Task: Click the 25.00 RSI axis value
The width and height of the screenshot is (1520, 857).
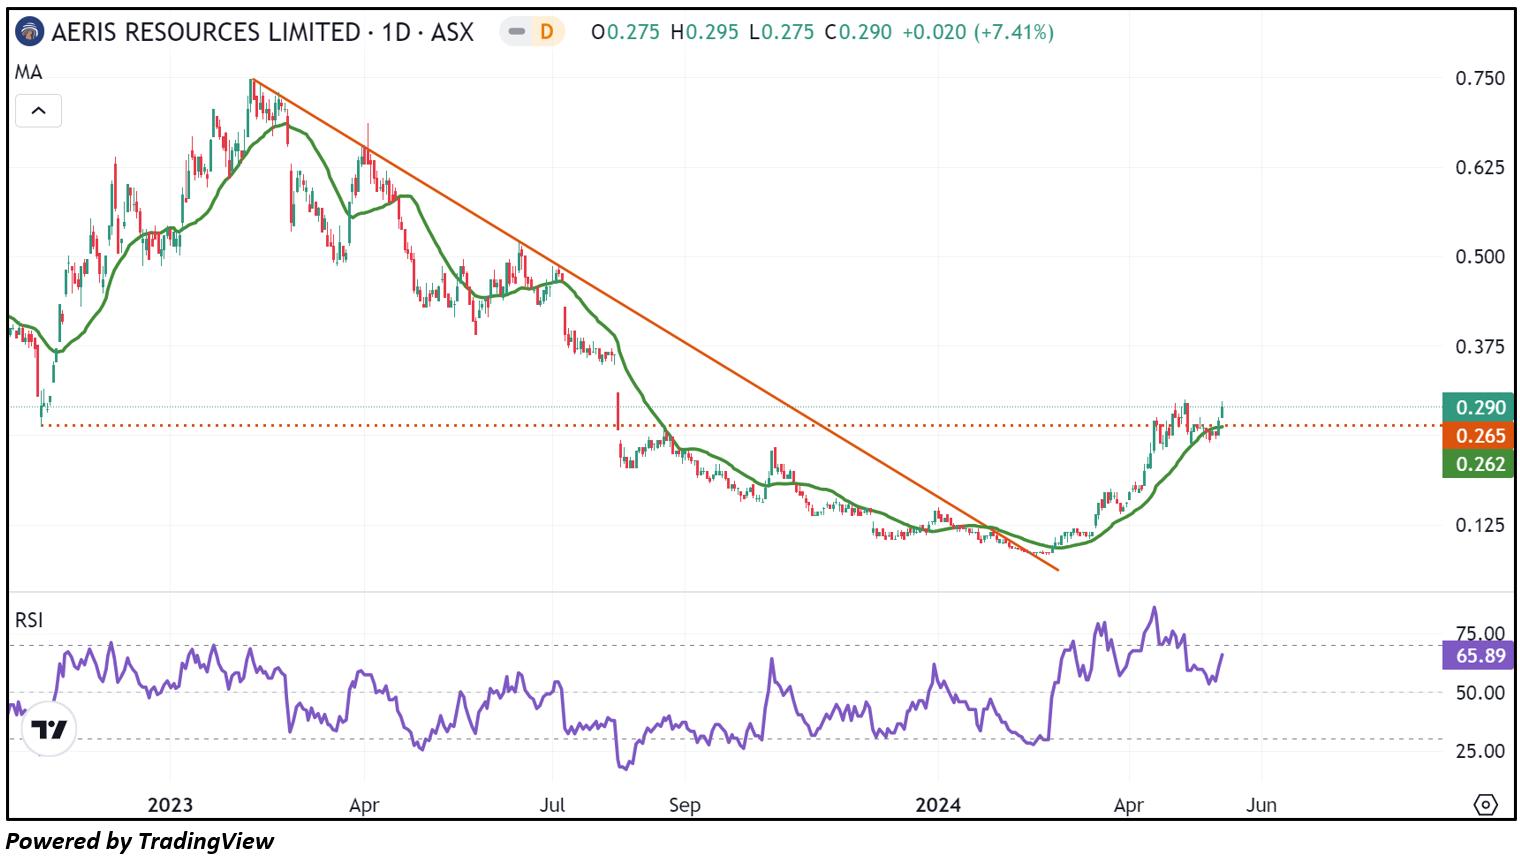Action: point(1480,750)
